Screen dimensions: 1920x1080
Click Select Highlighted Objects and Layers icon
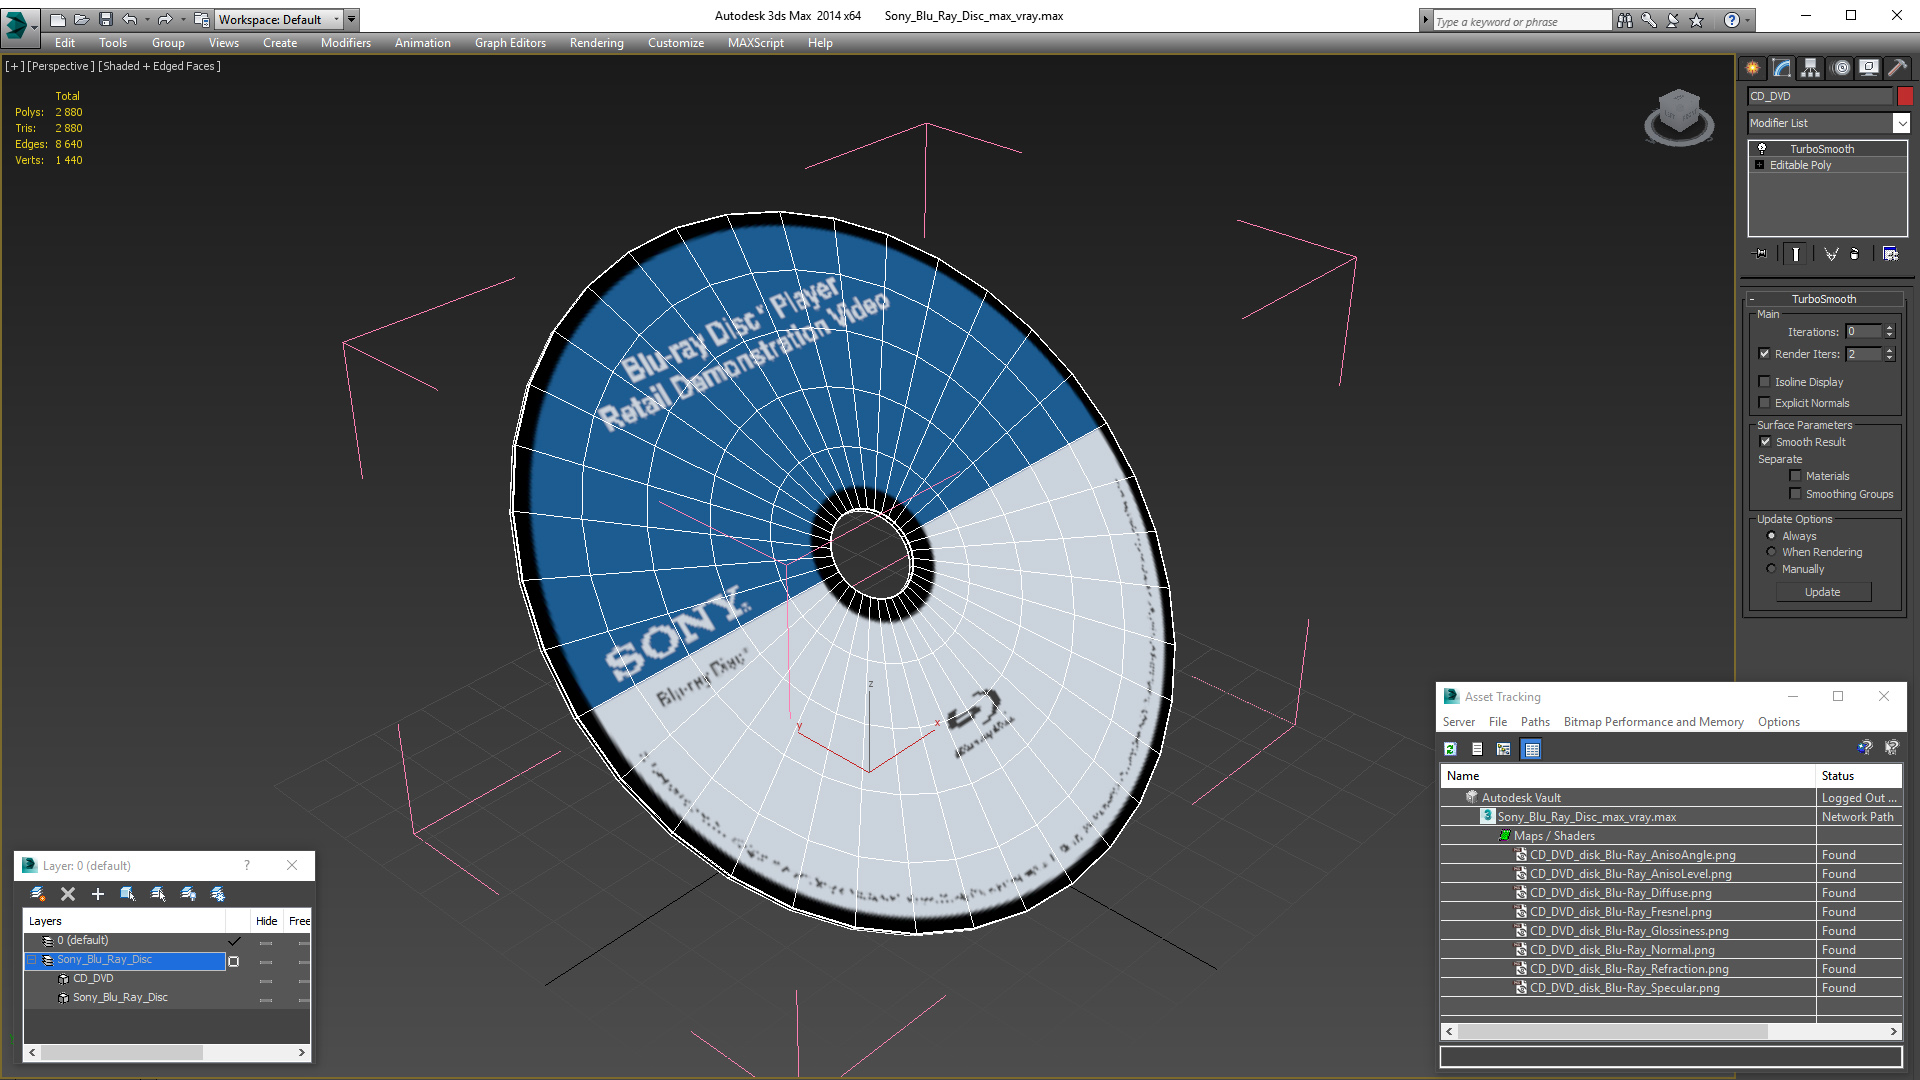128,894
